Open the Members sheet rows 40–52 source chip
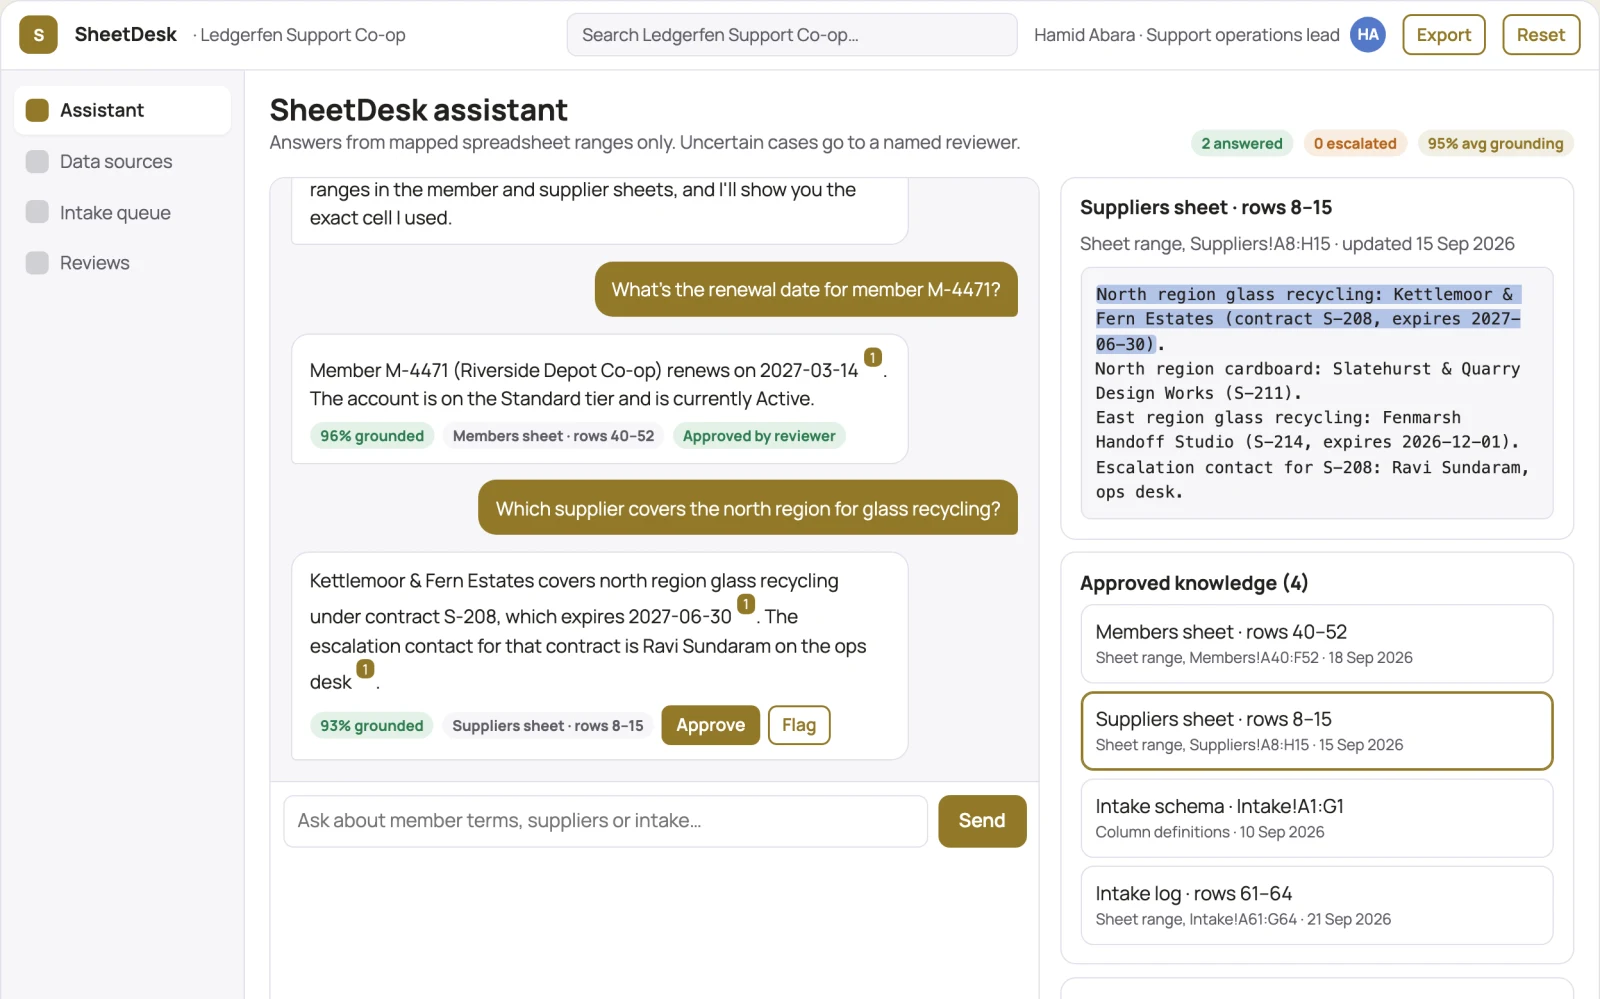Image resolution: width=1600 pixels, height=999 pixels. 553,436
